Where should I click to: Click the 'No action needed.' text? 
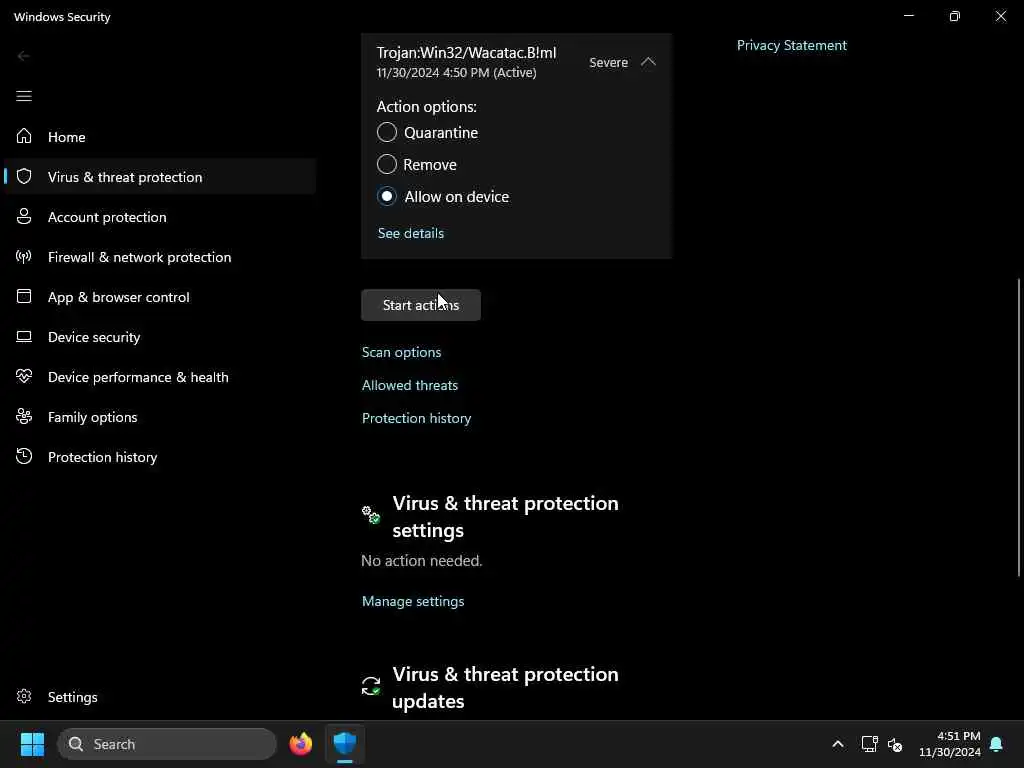pyautogui.click(x=422, y=560)
